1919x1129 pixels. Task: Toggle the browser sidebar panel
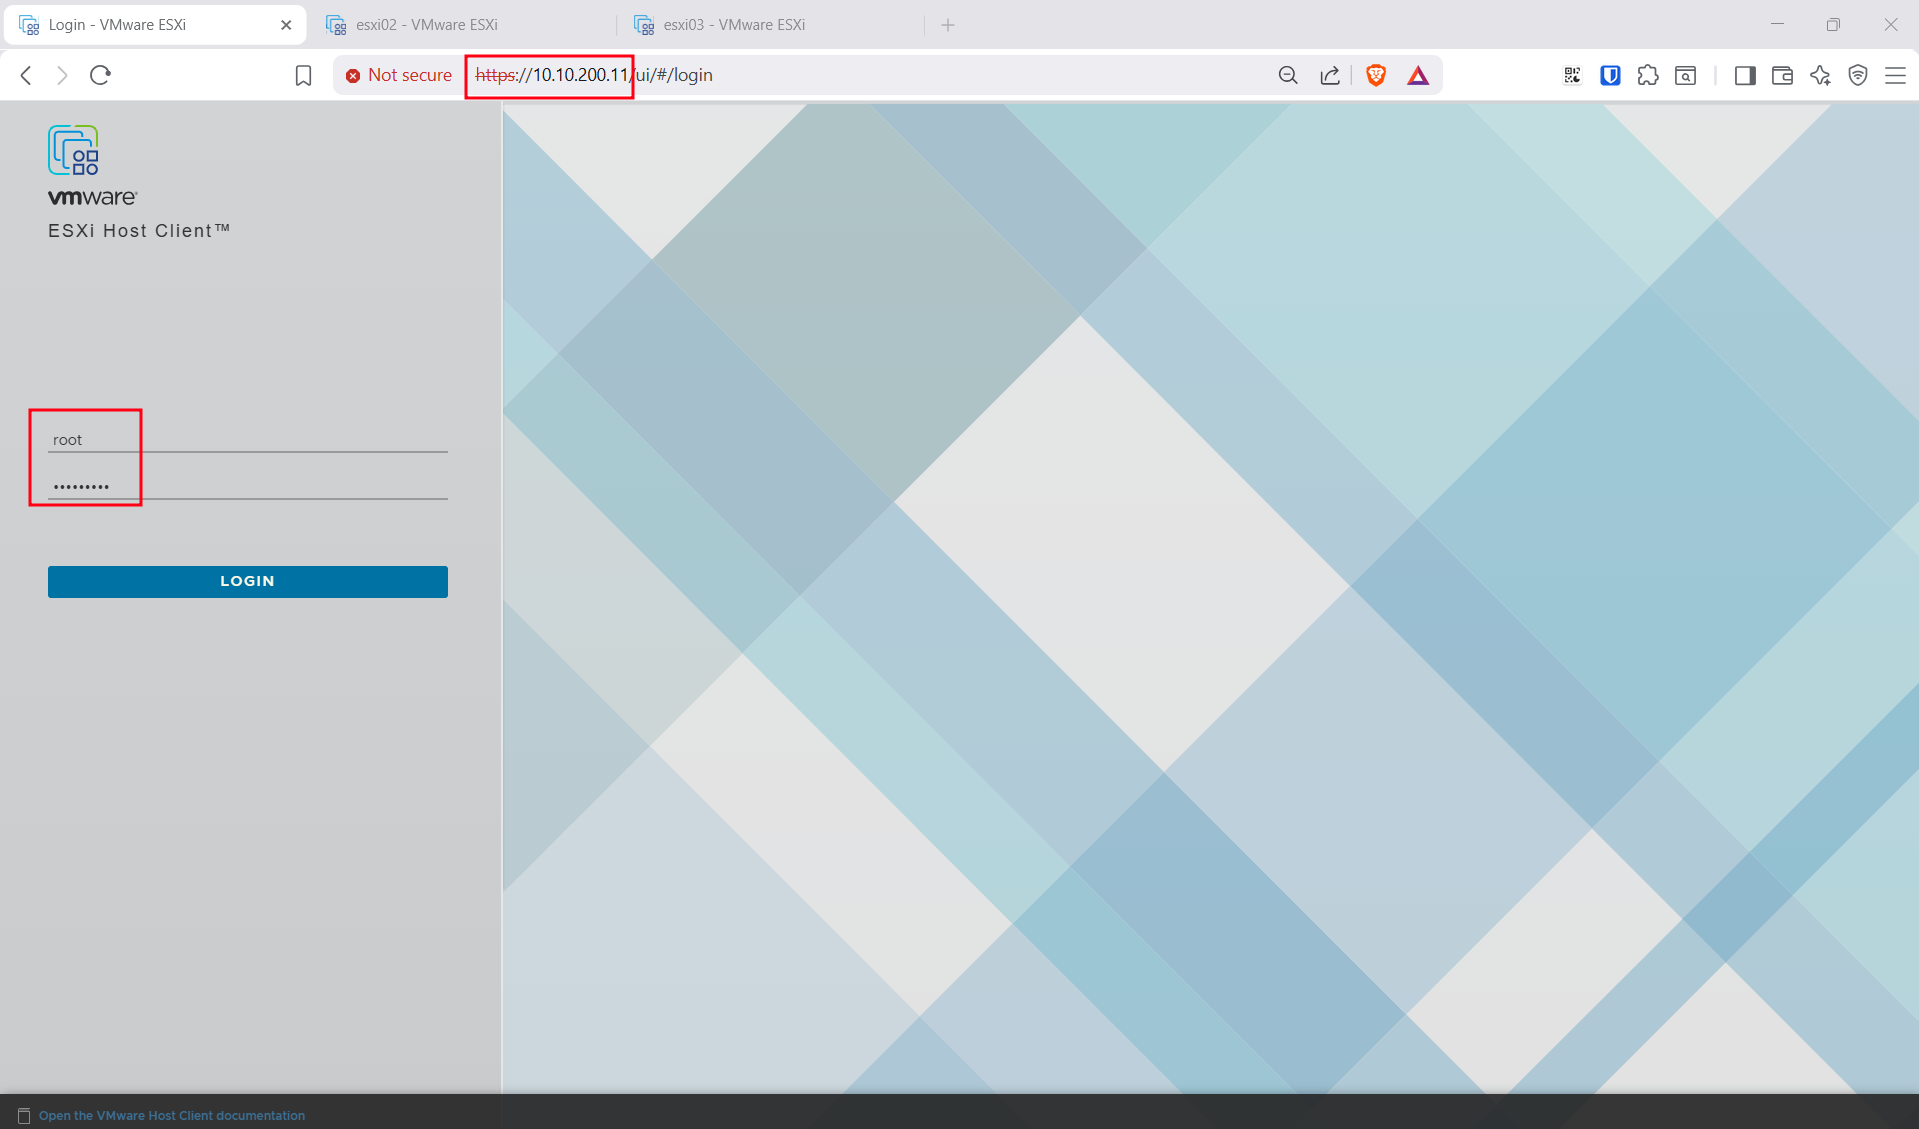point(1745,75)
